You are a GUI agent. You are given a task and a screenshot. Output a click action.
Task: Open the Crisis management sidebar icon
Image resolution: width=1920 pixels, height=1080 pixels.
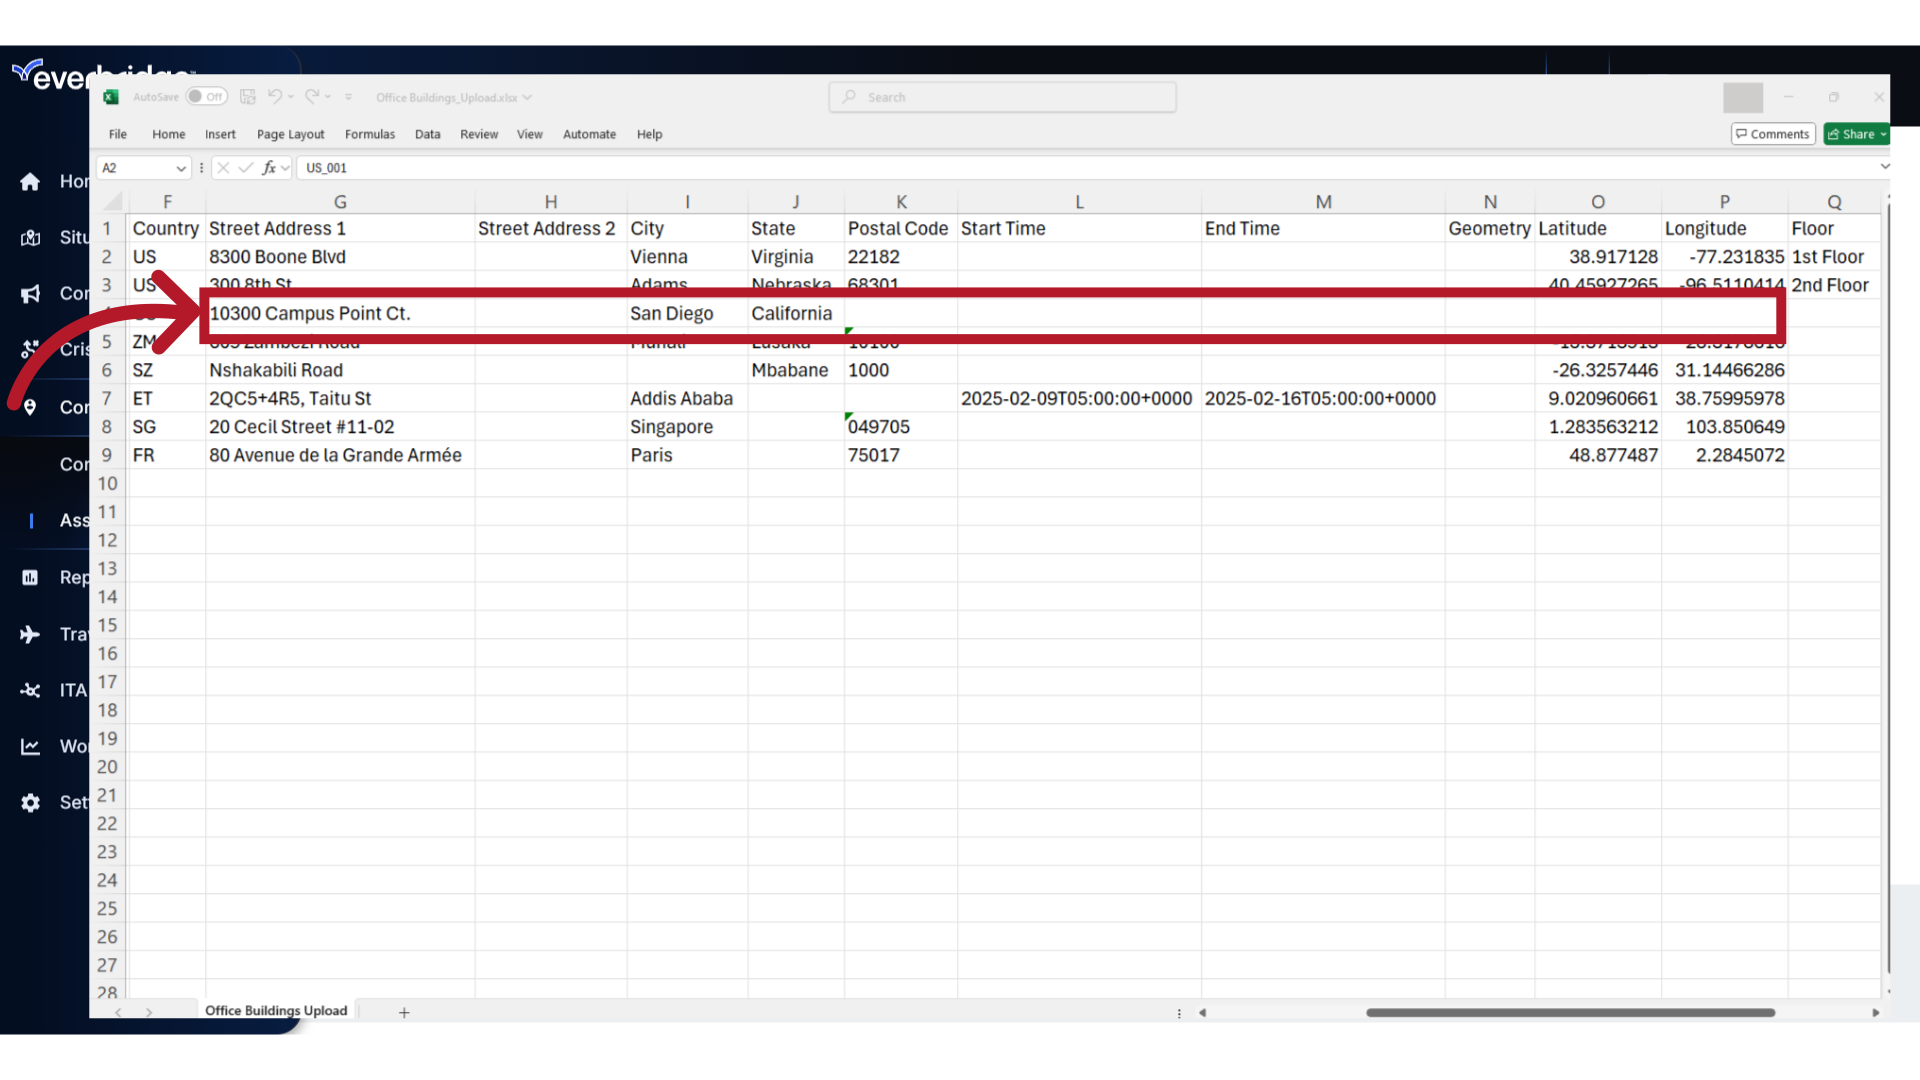(x=29, y=349)
